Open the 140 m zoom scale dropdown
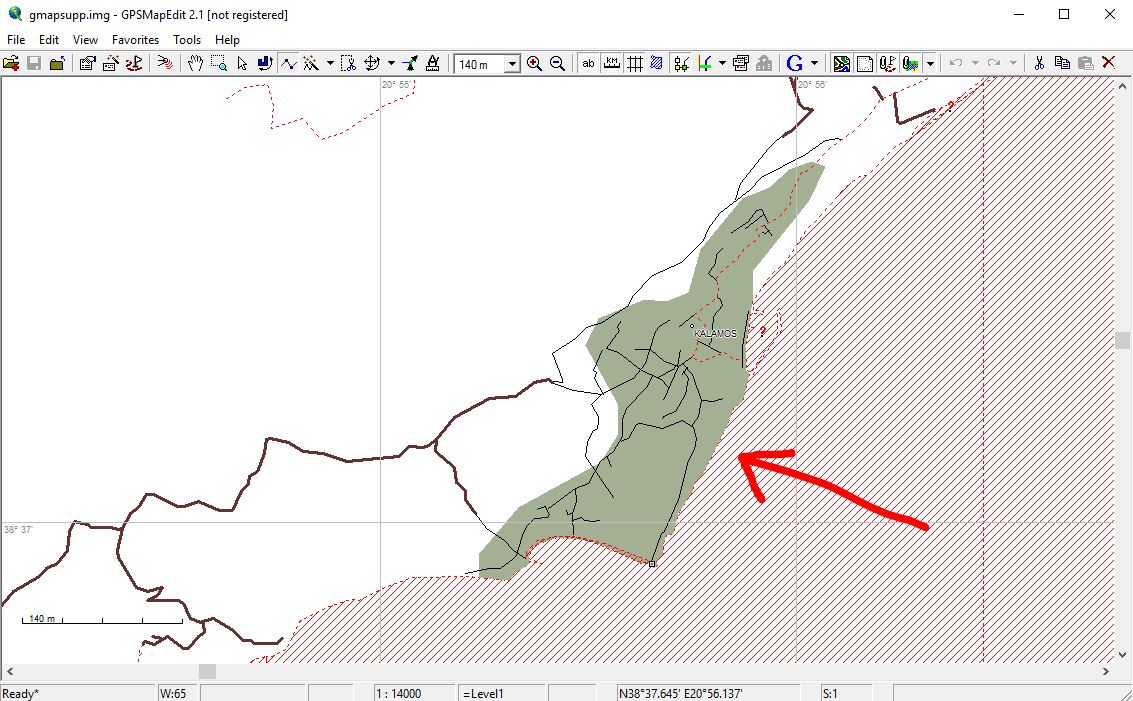This screenshot has height=701, width=1133. pyautogui.click(x=512, y=64)
